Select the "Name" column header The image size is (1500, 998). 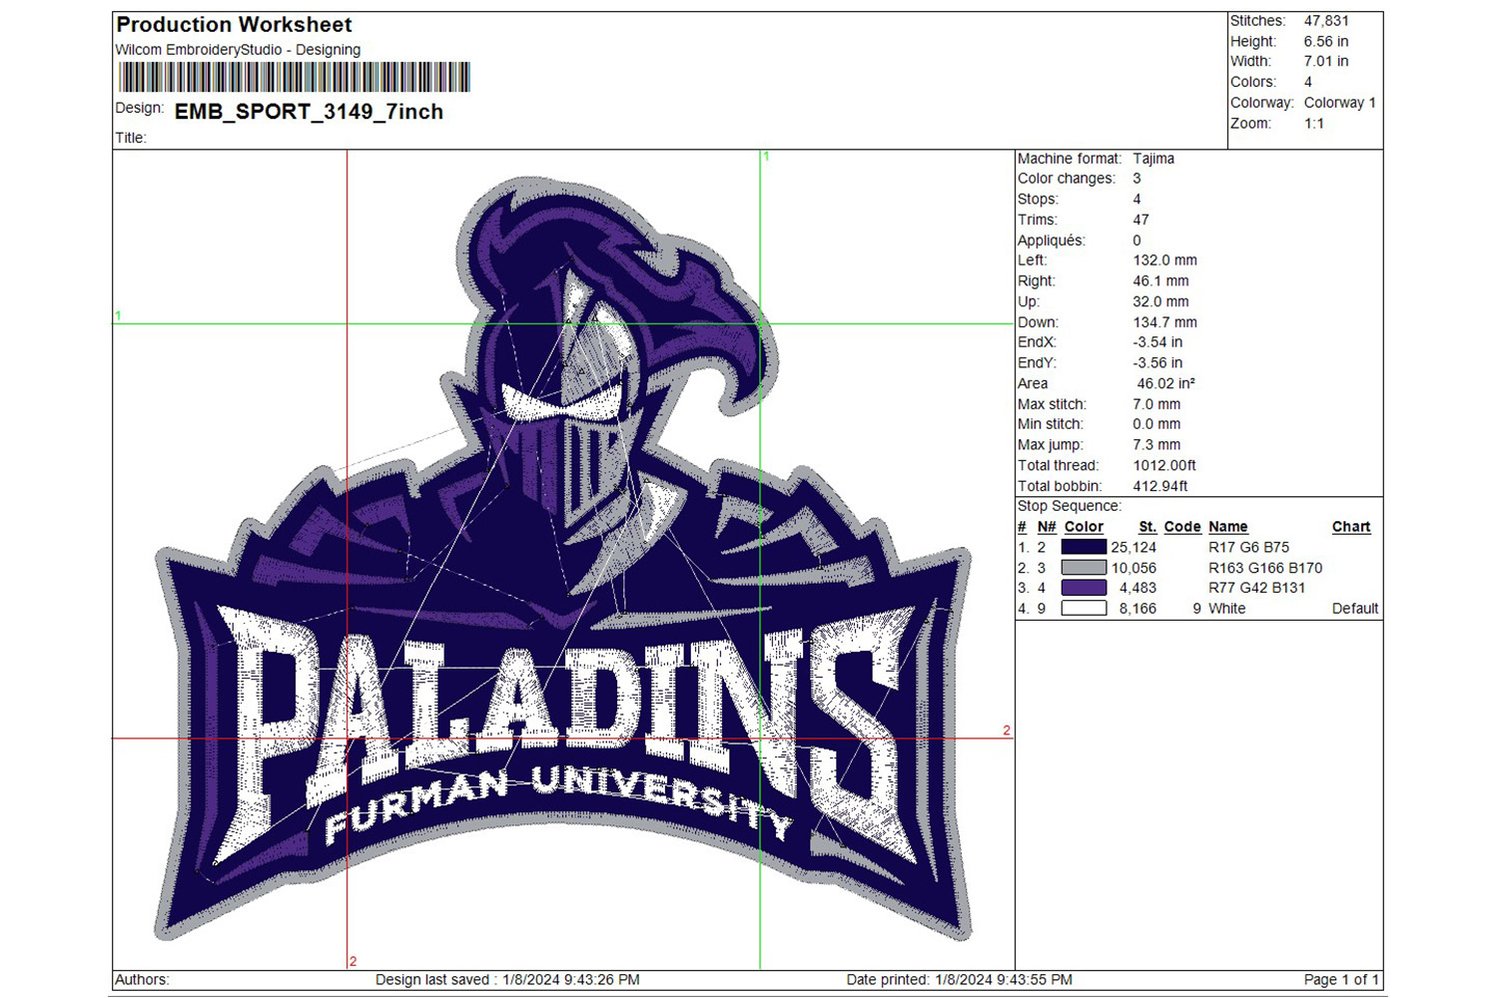(x=1228, y=527)
